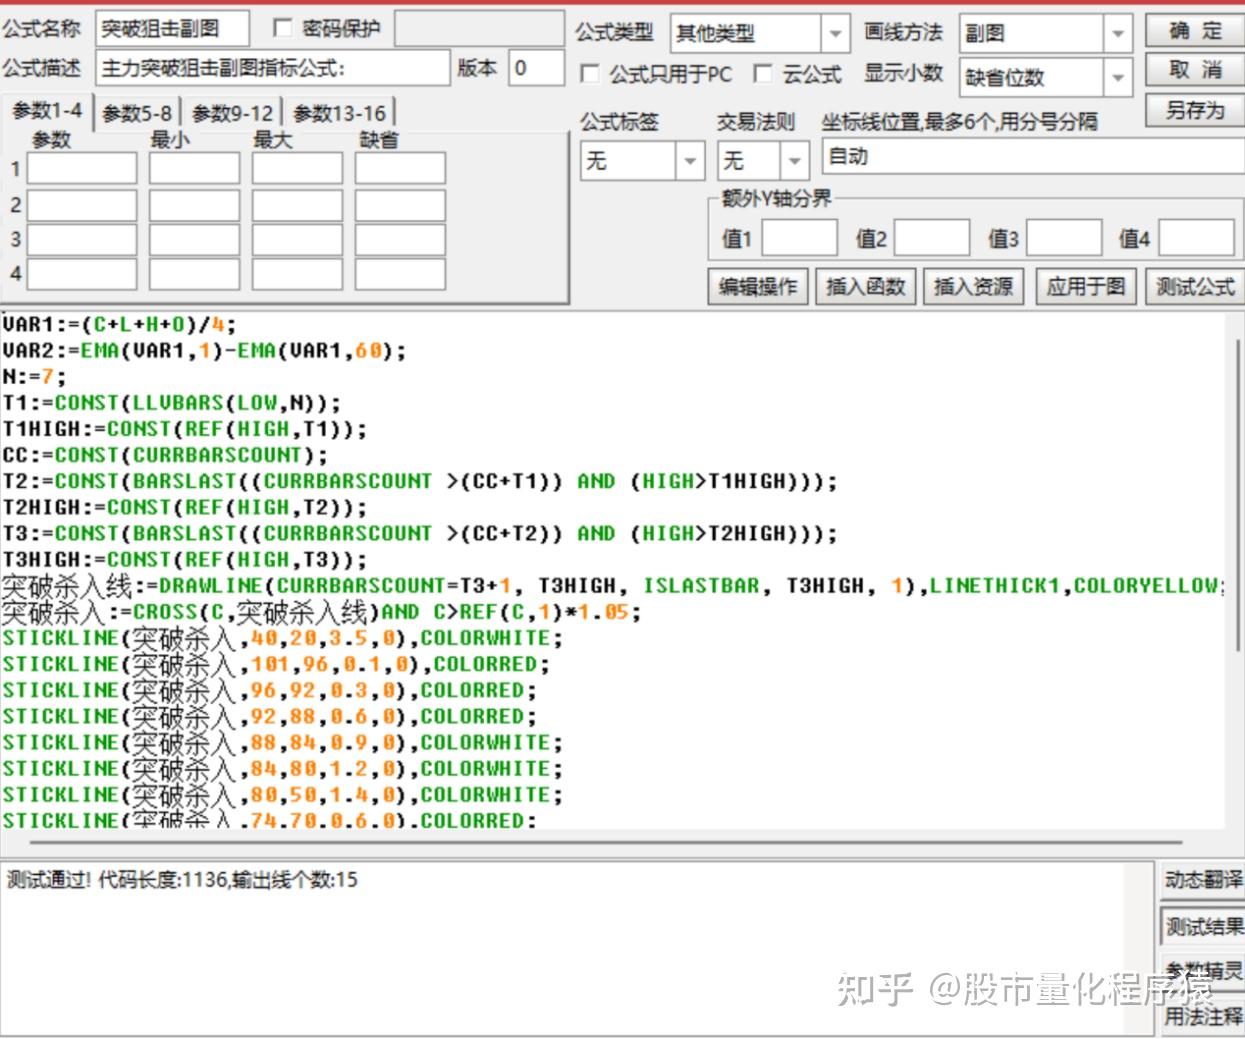Tick the 云公式 checkbox

click(x=763, y=73)
